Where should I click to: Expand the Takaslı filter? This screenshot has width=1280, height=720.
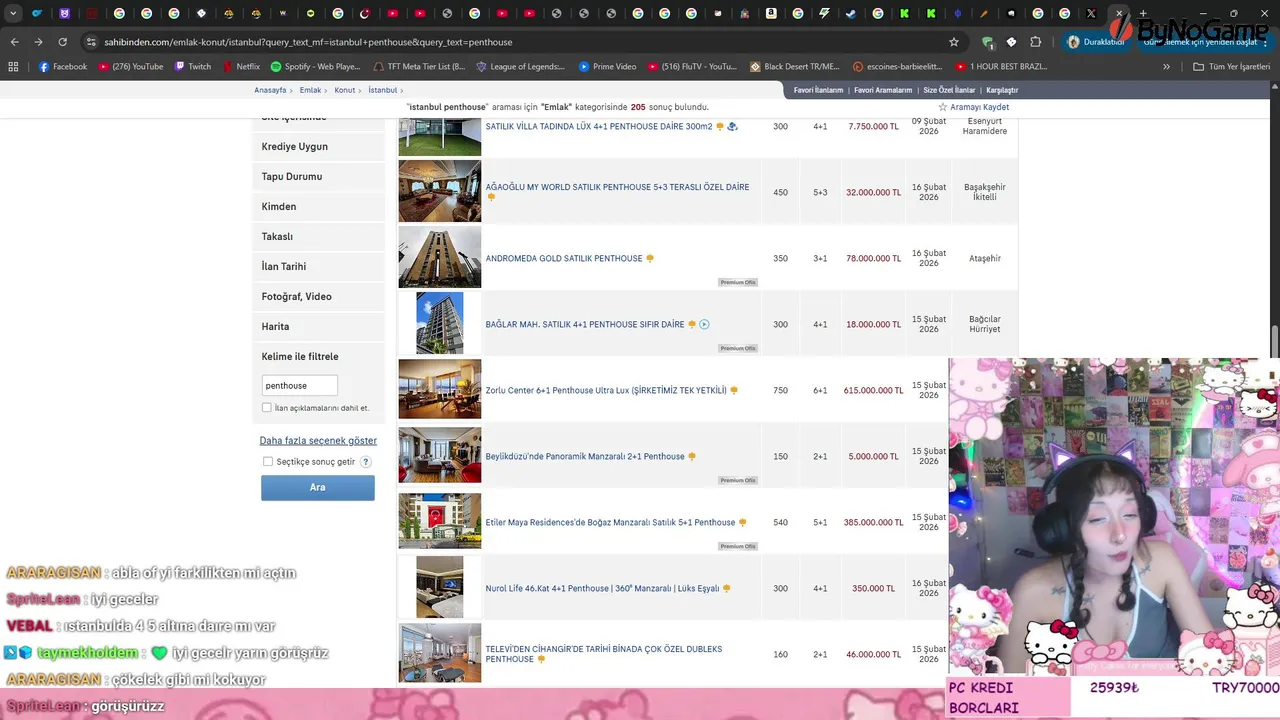pos(318,236)
